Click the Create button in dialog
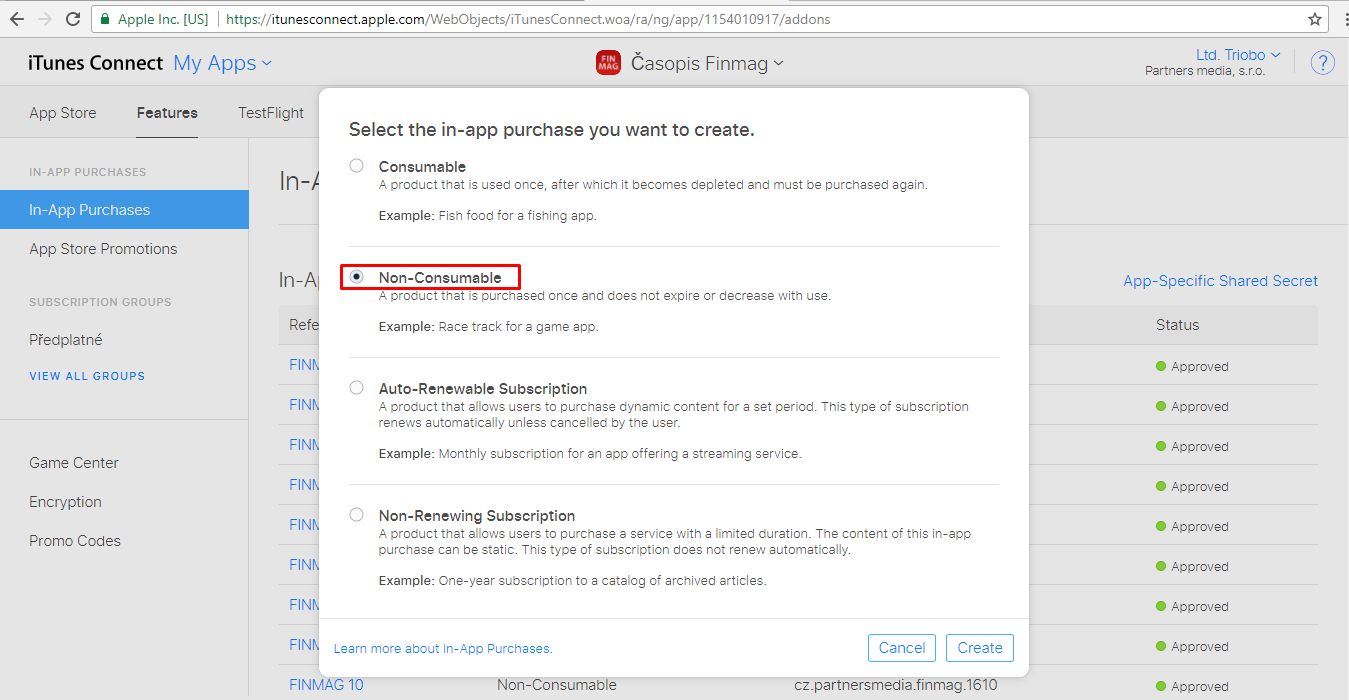 pyautogui.click(x=980, y=648)
